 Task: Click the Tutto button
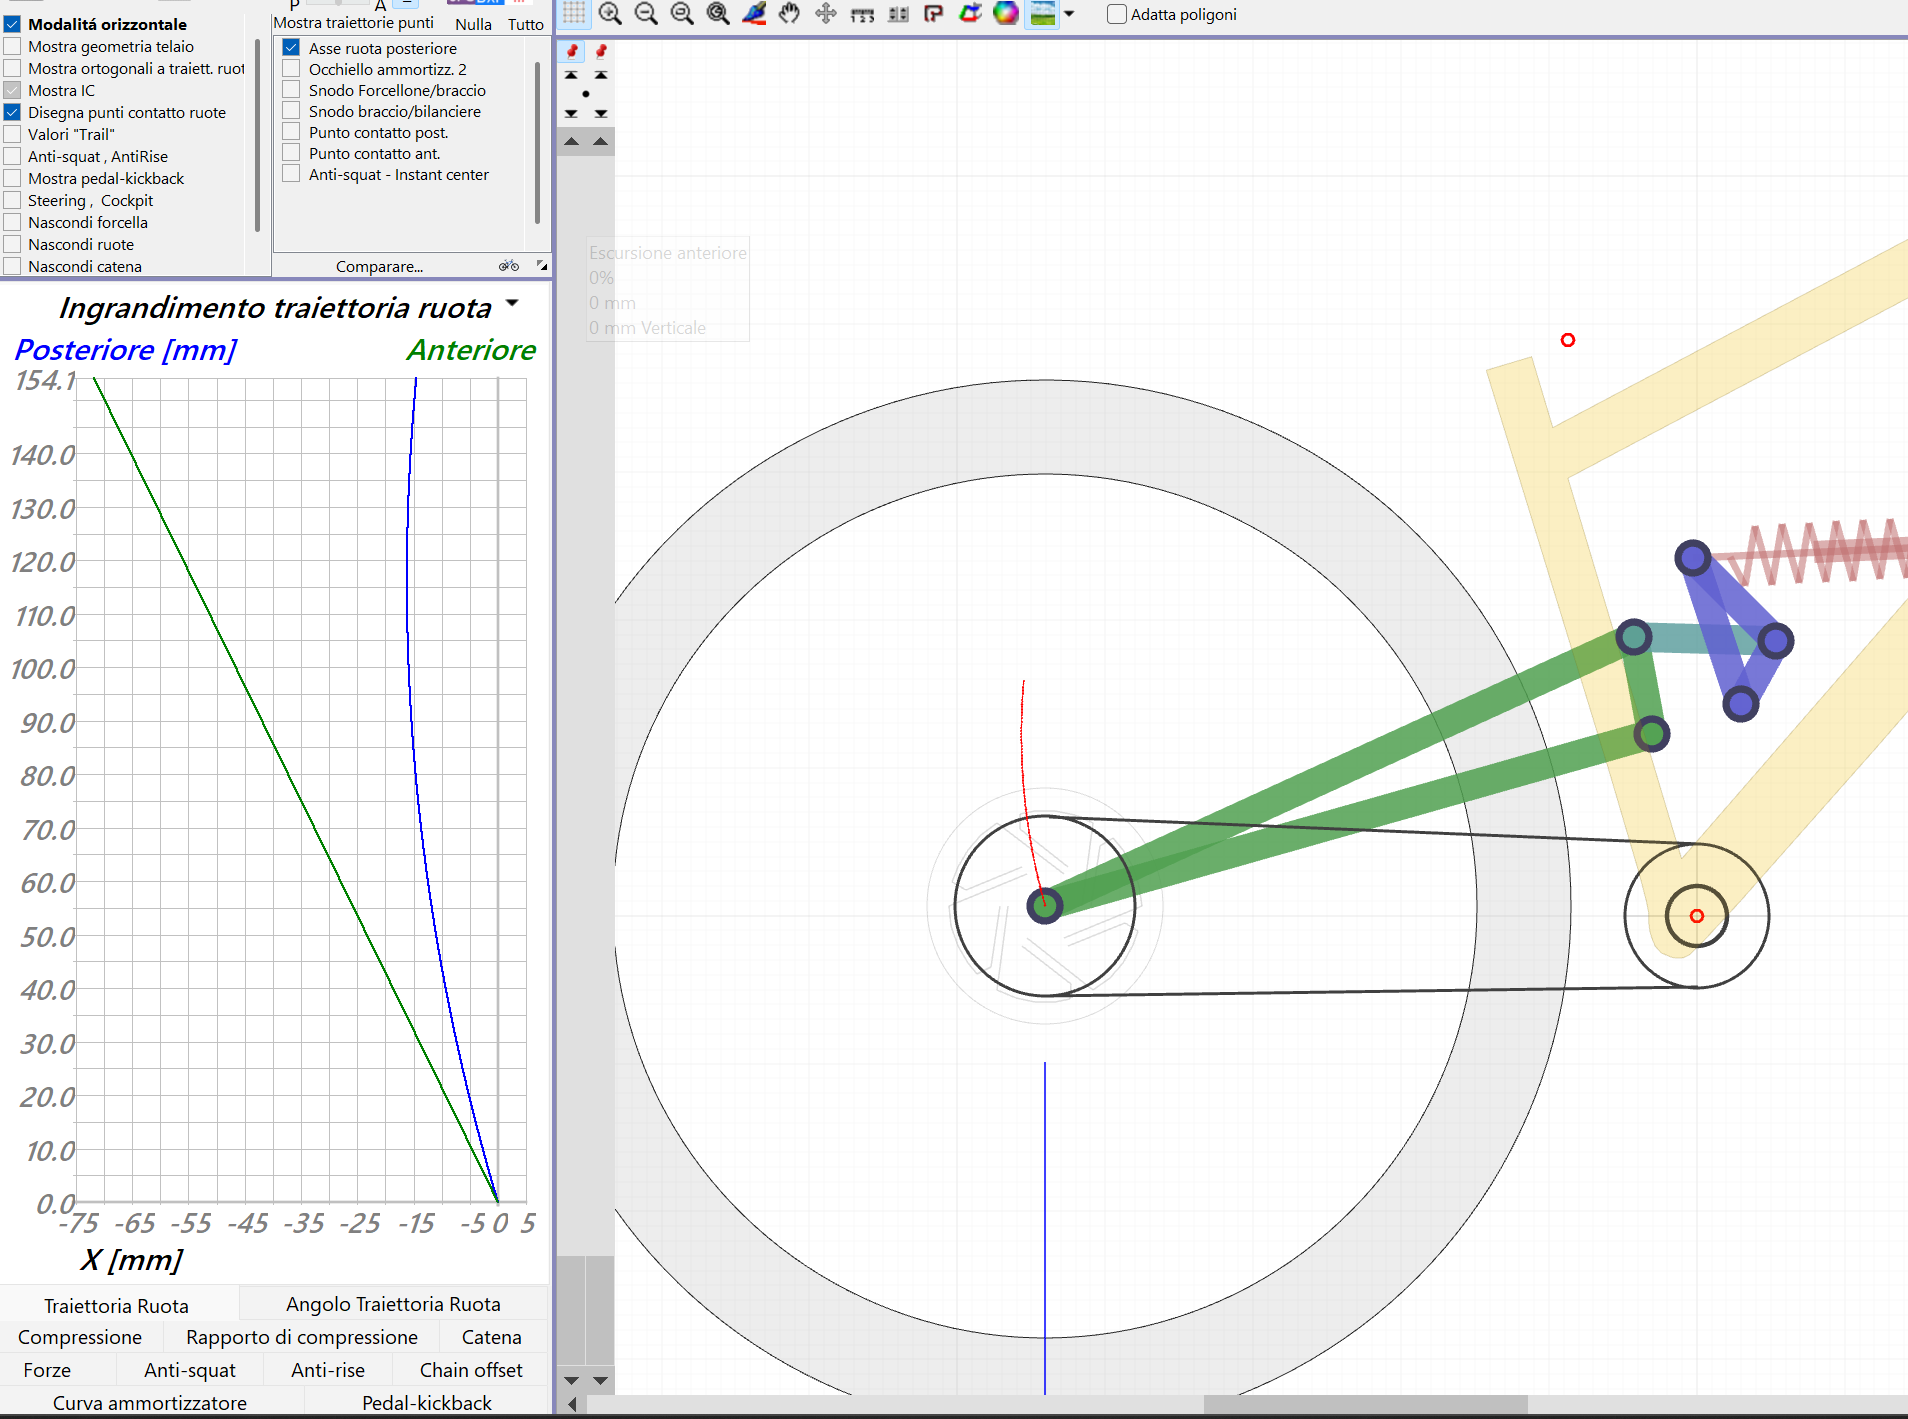[x=526, y=24]
